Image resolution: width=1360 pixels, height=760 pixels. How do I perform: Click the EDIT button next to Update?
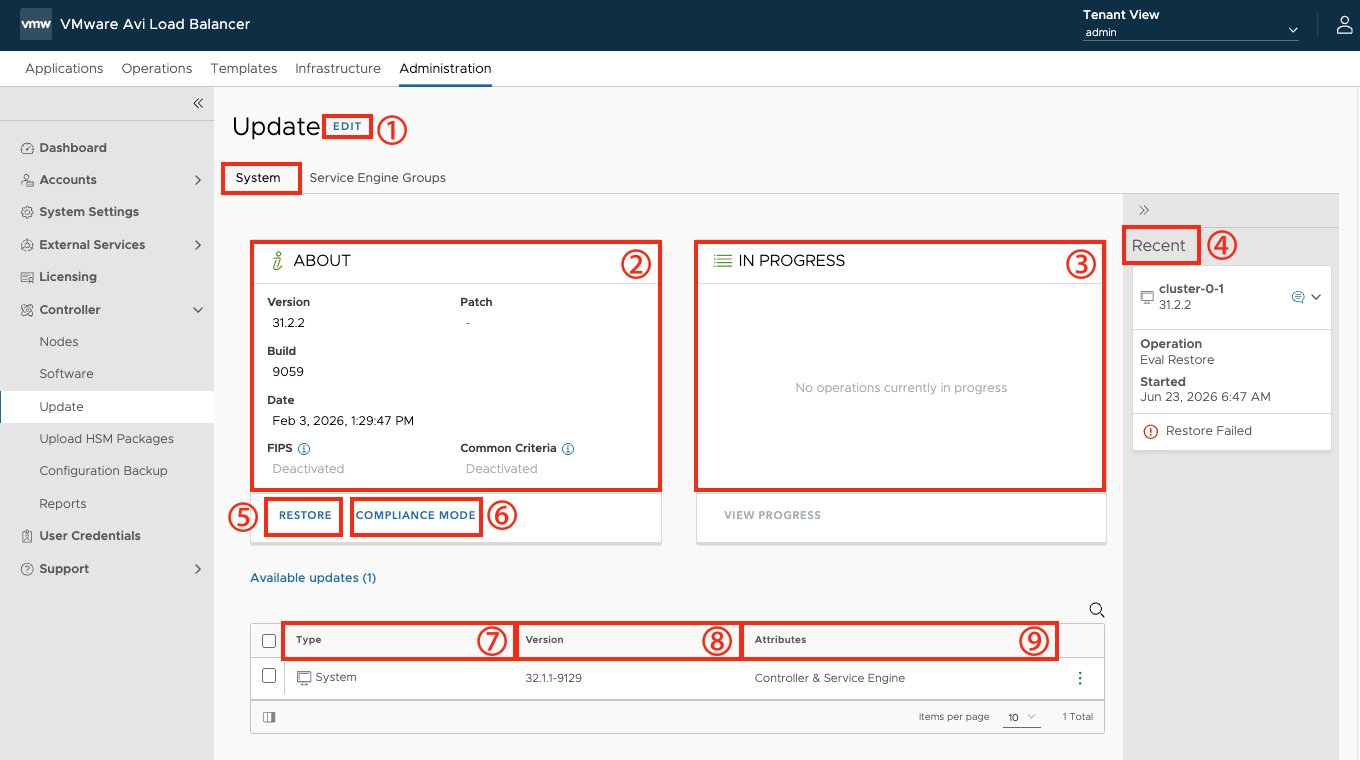pyautogui.click(x=347, y=127)
